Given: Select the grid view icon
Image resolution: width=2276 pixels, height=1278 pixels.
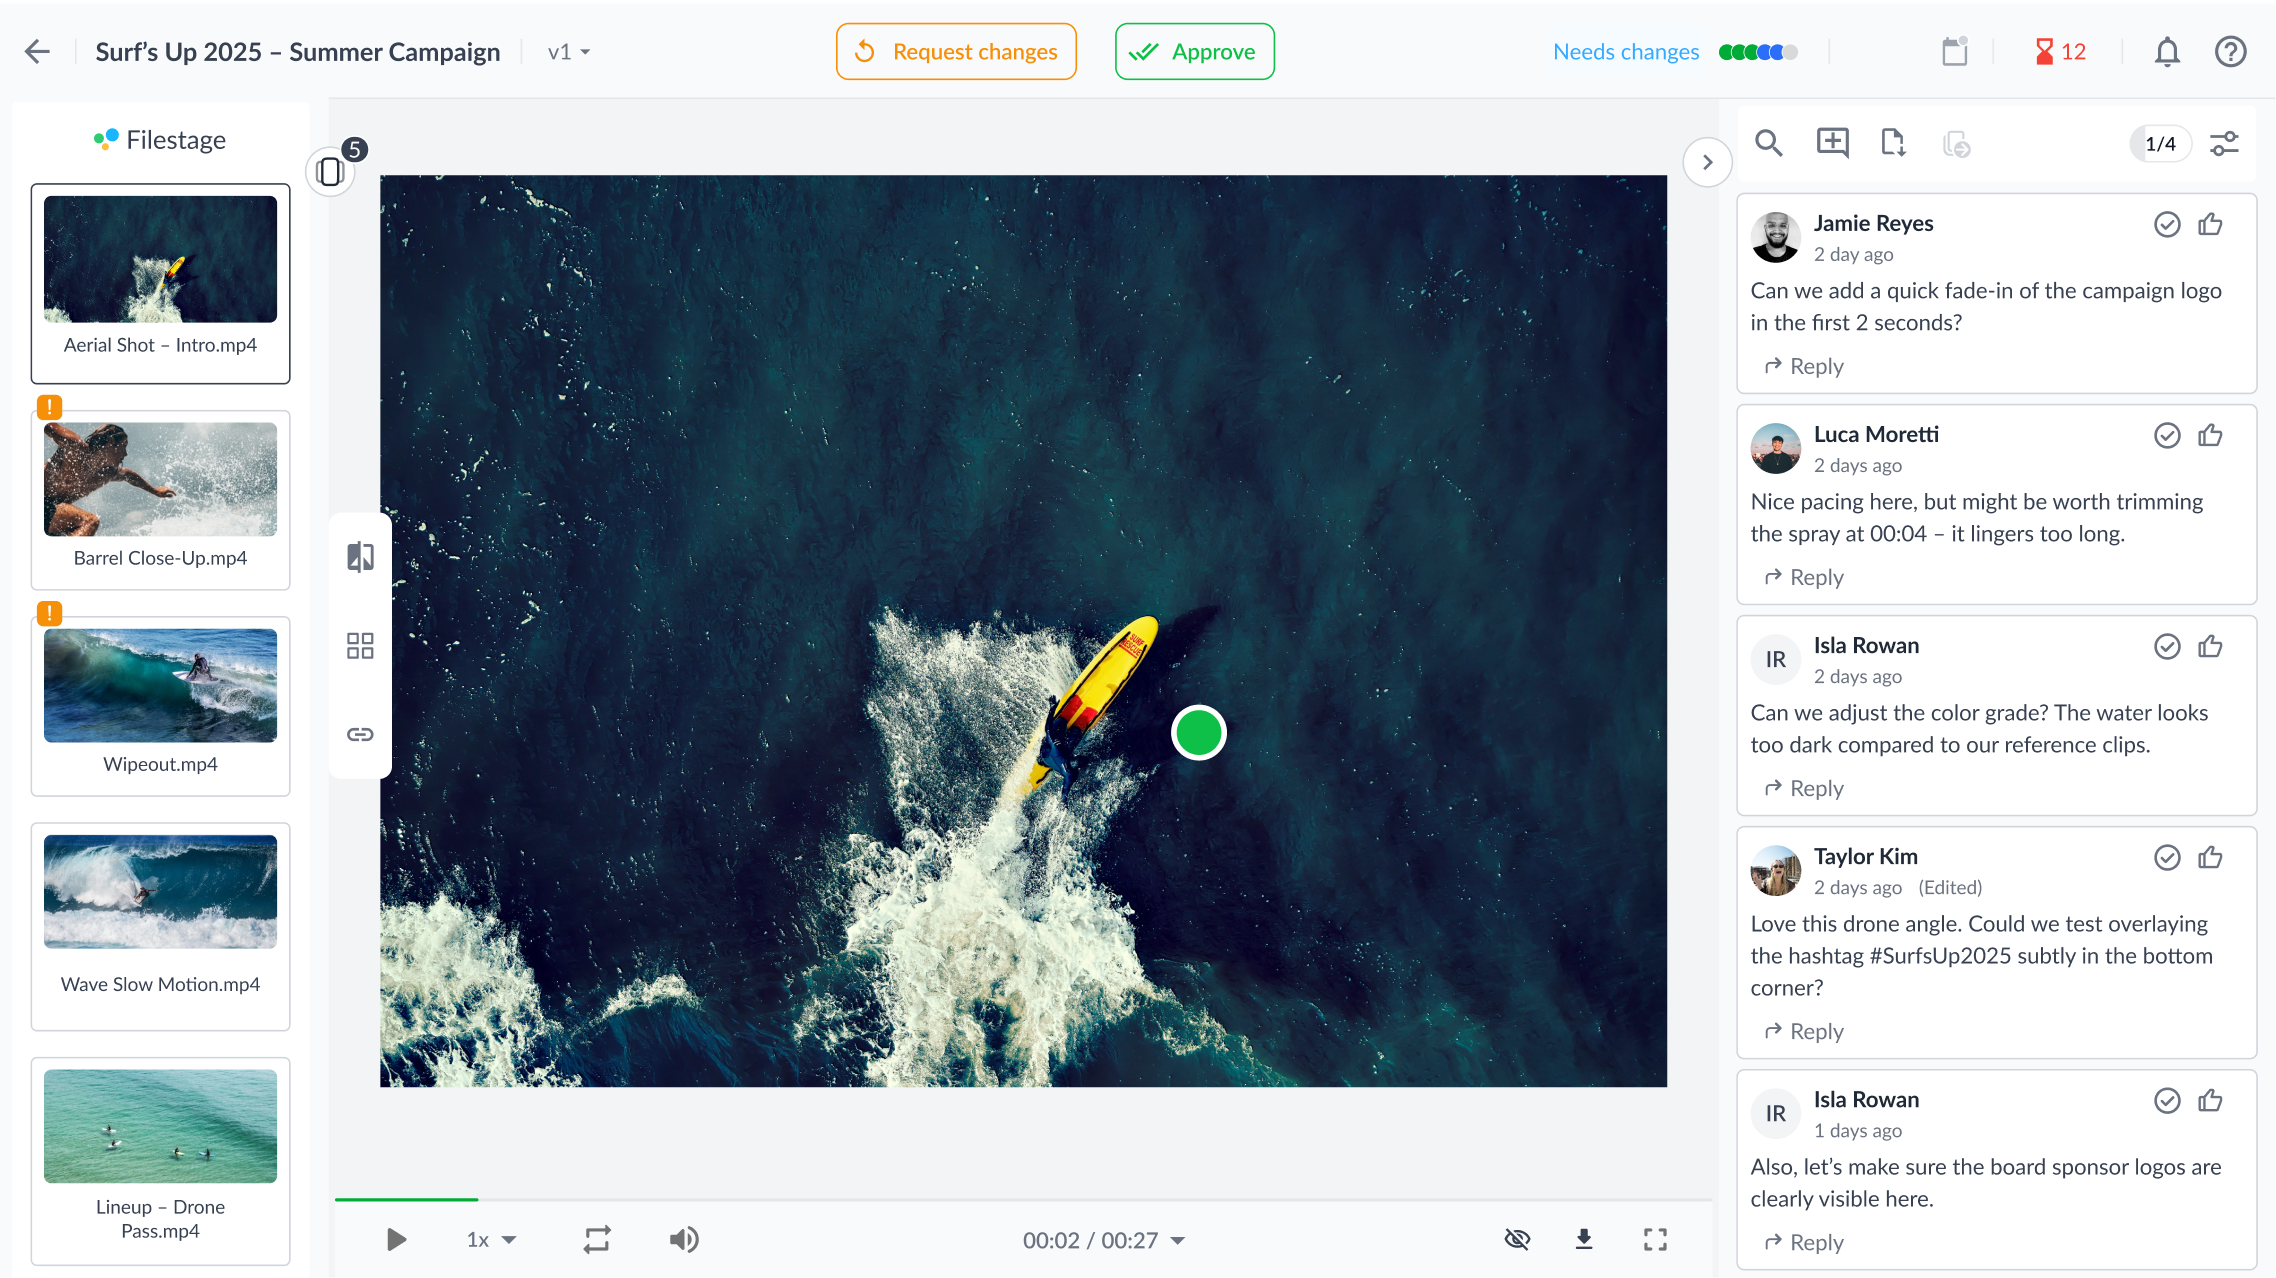Looking at the screenshot, I should [360, 646].
